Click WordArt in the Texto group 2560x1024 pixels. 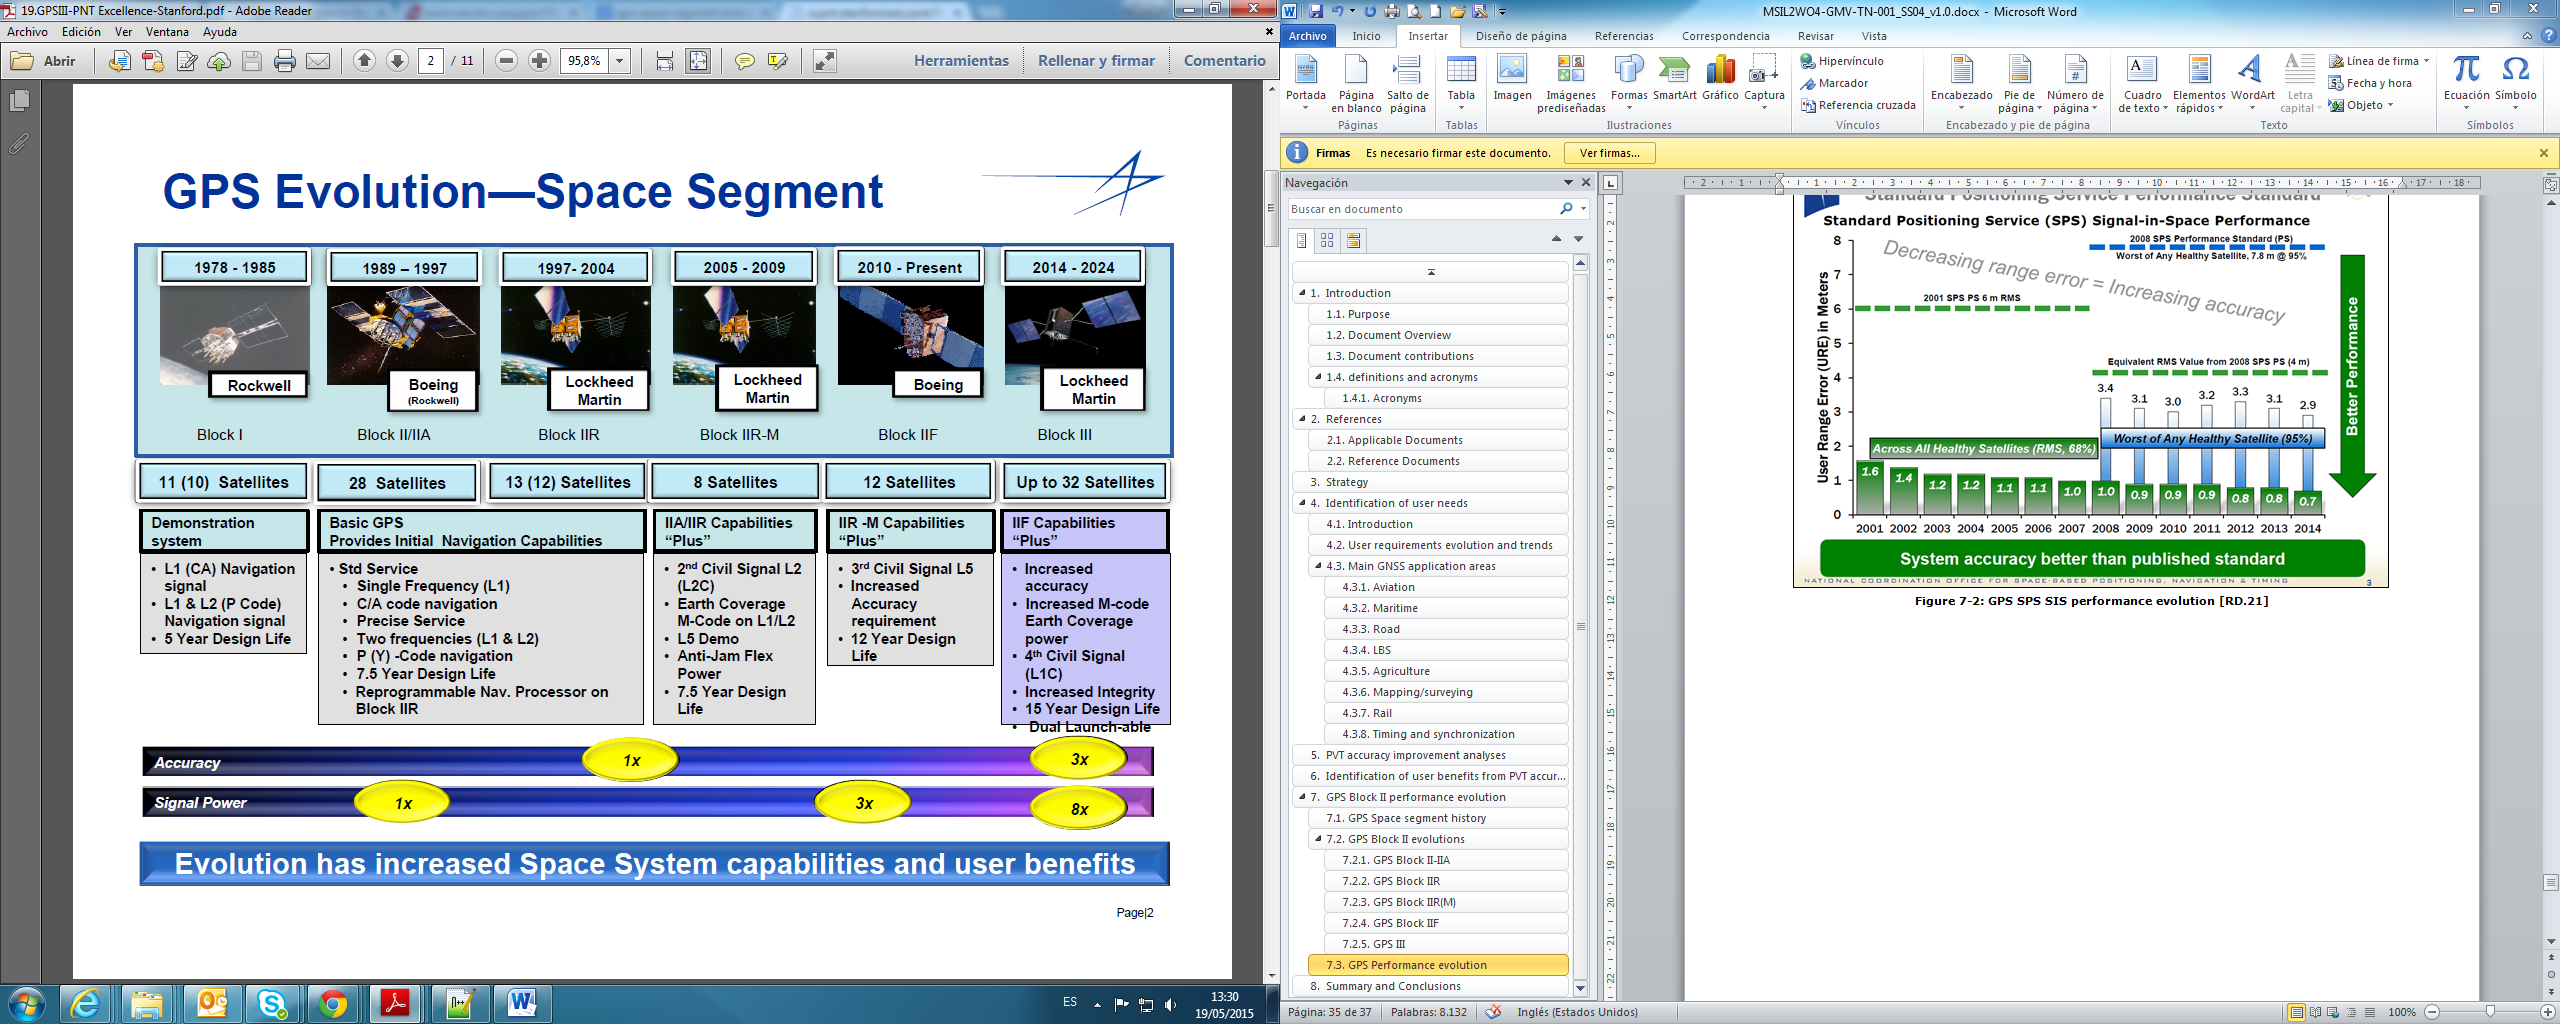2252,80
